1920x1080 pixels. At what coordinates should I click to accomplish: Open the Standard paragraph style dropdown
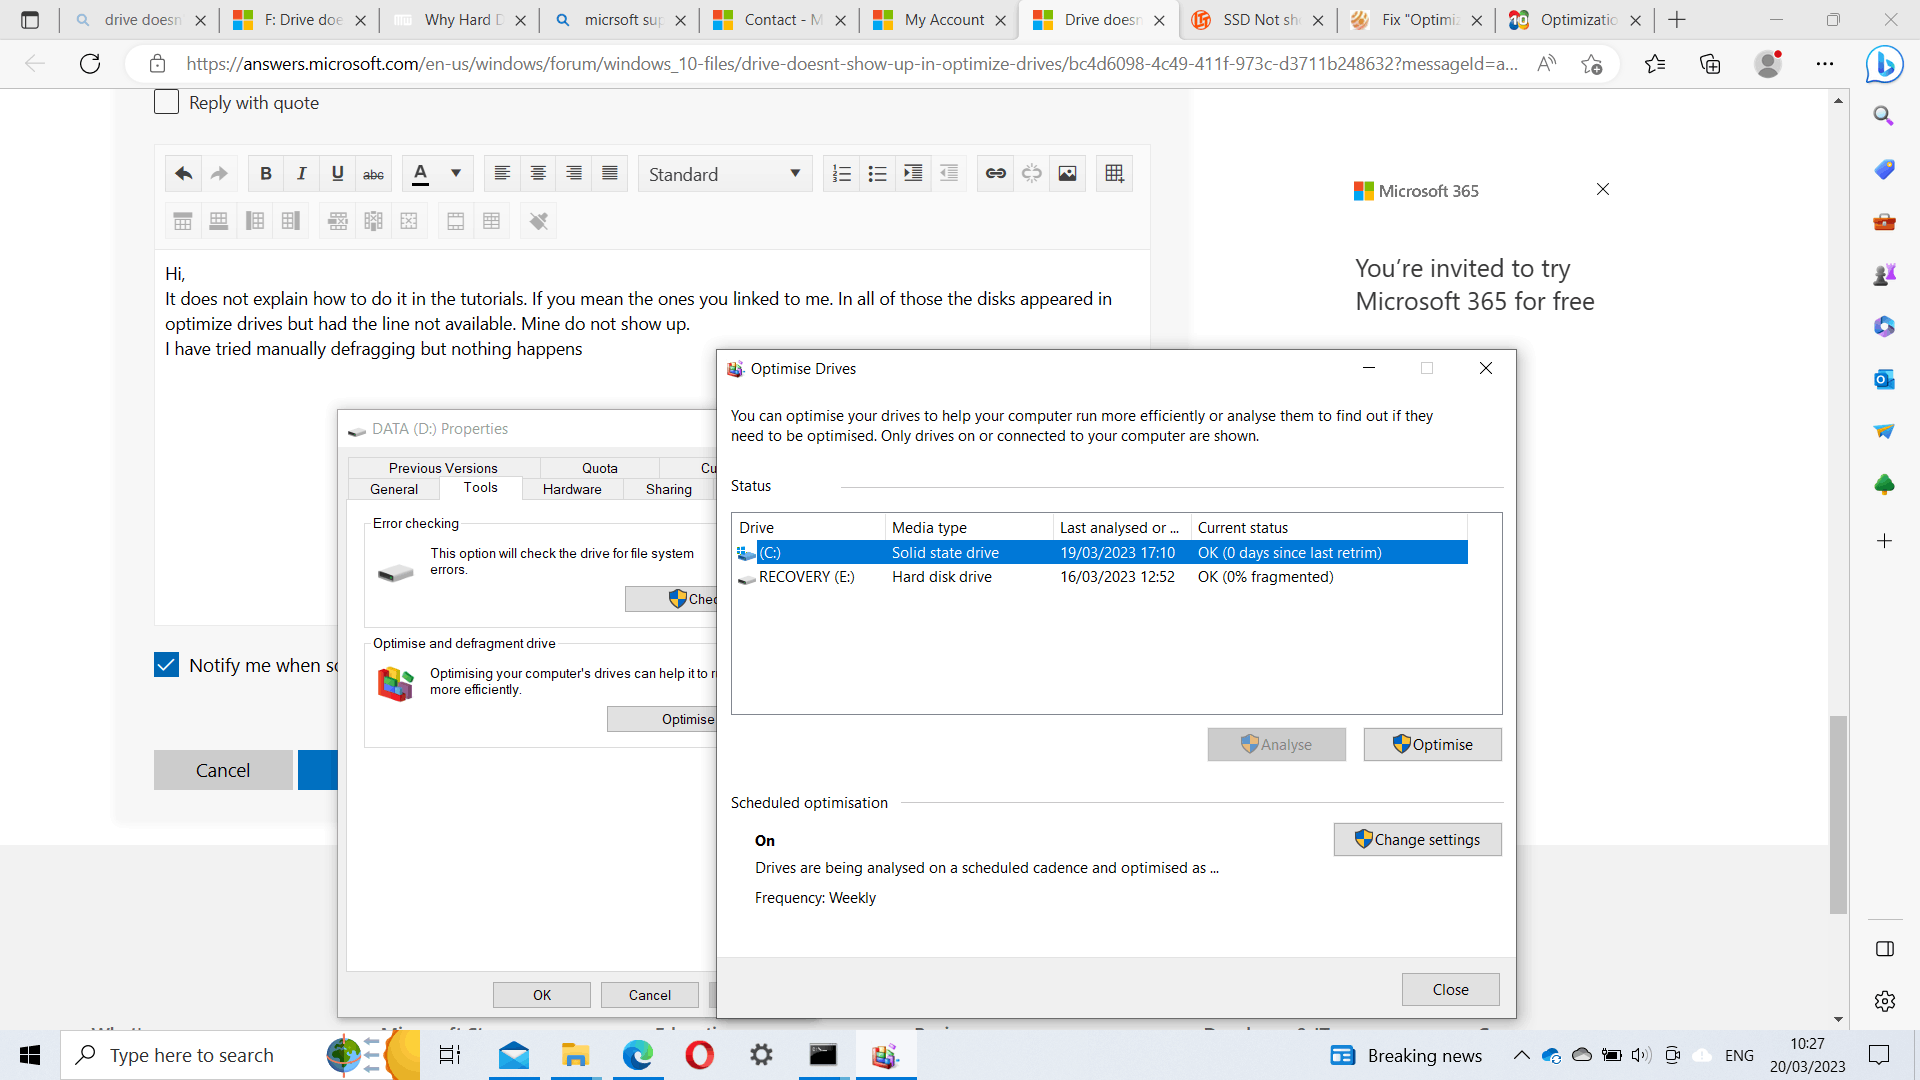pyautogui.click(x=724, y=174)
